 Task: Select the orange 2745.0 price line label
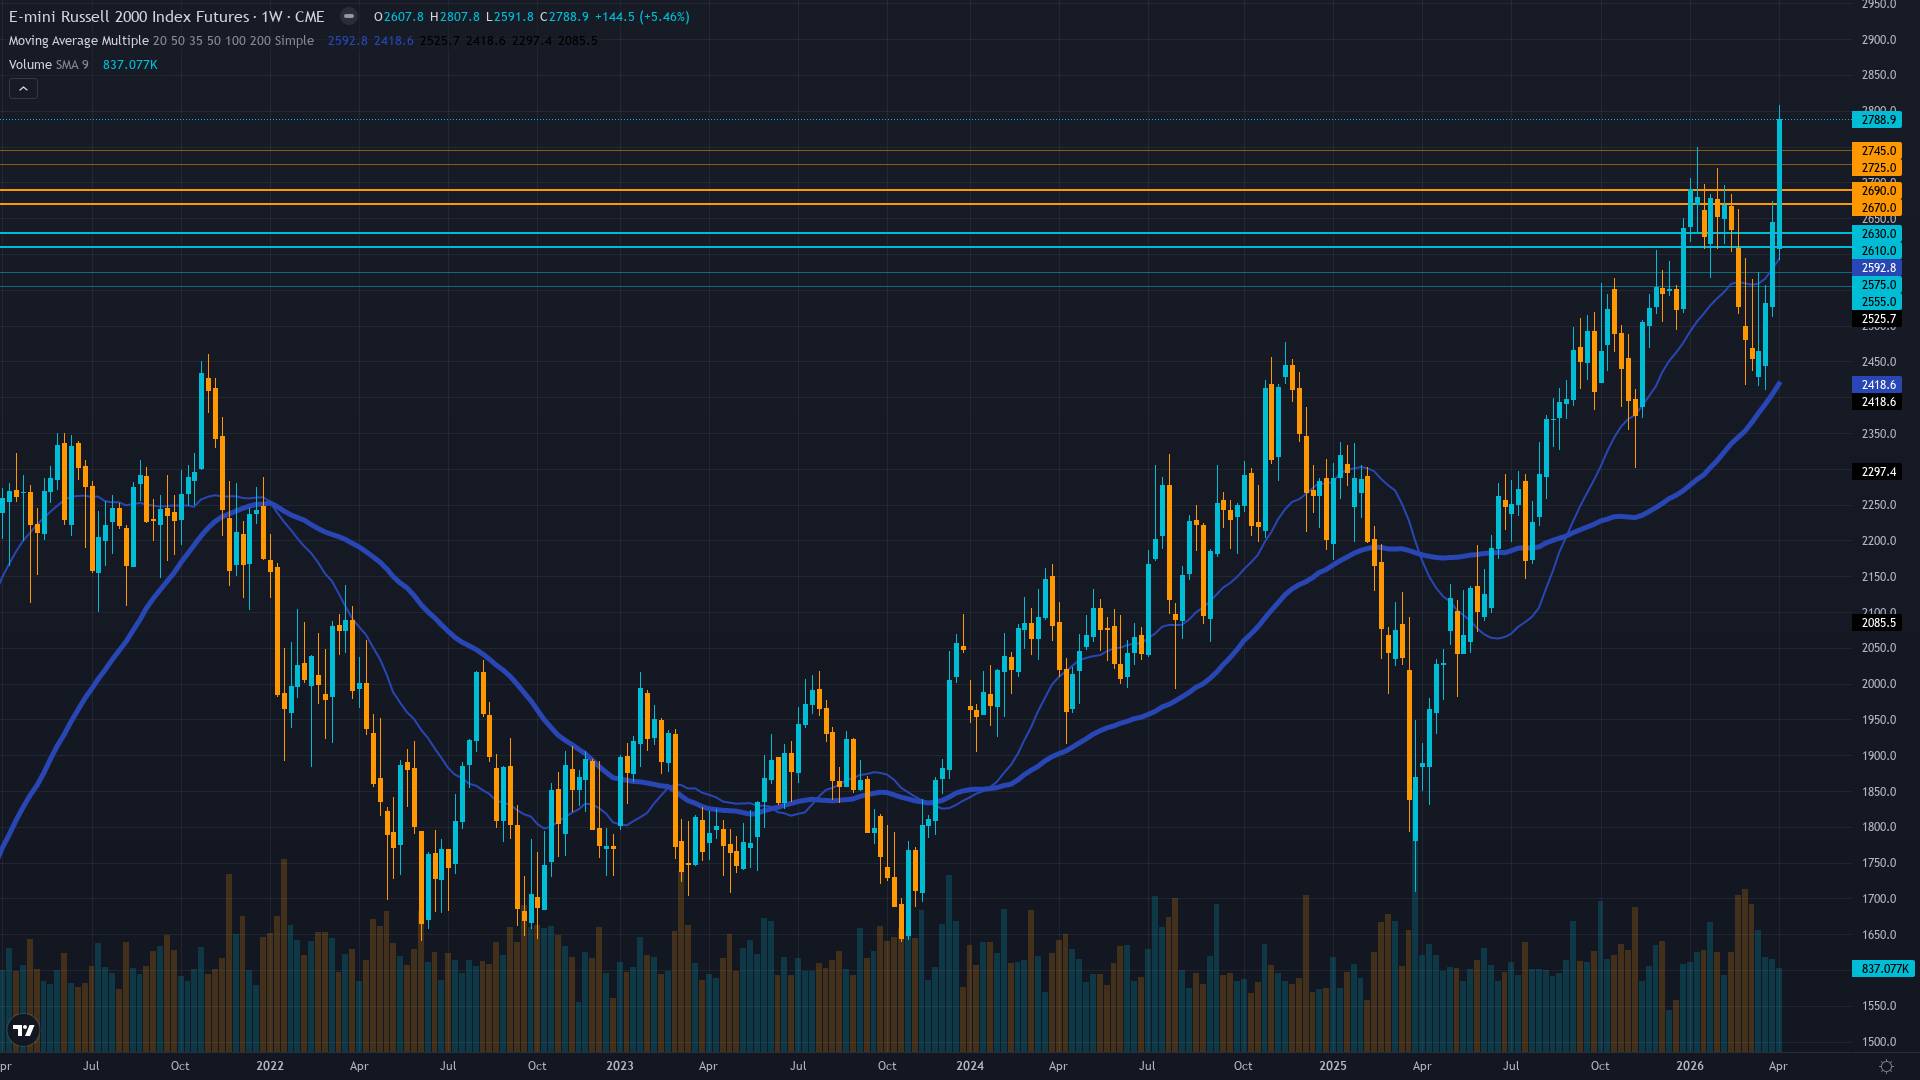coord(1877,151)
